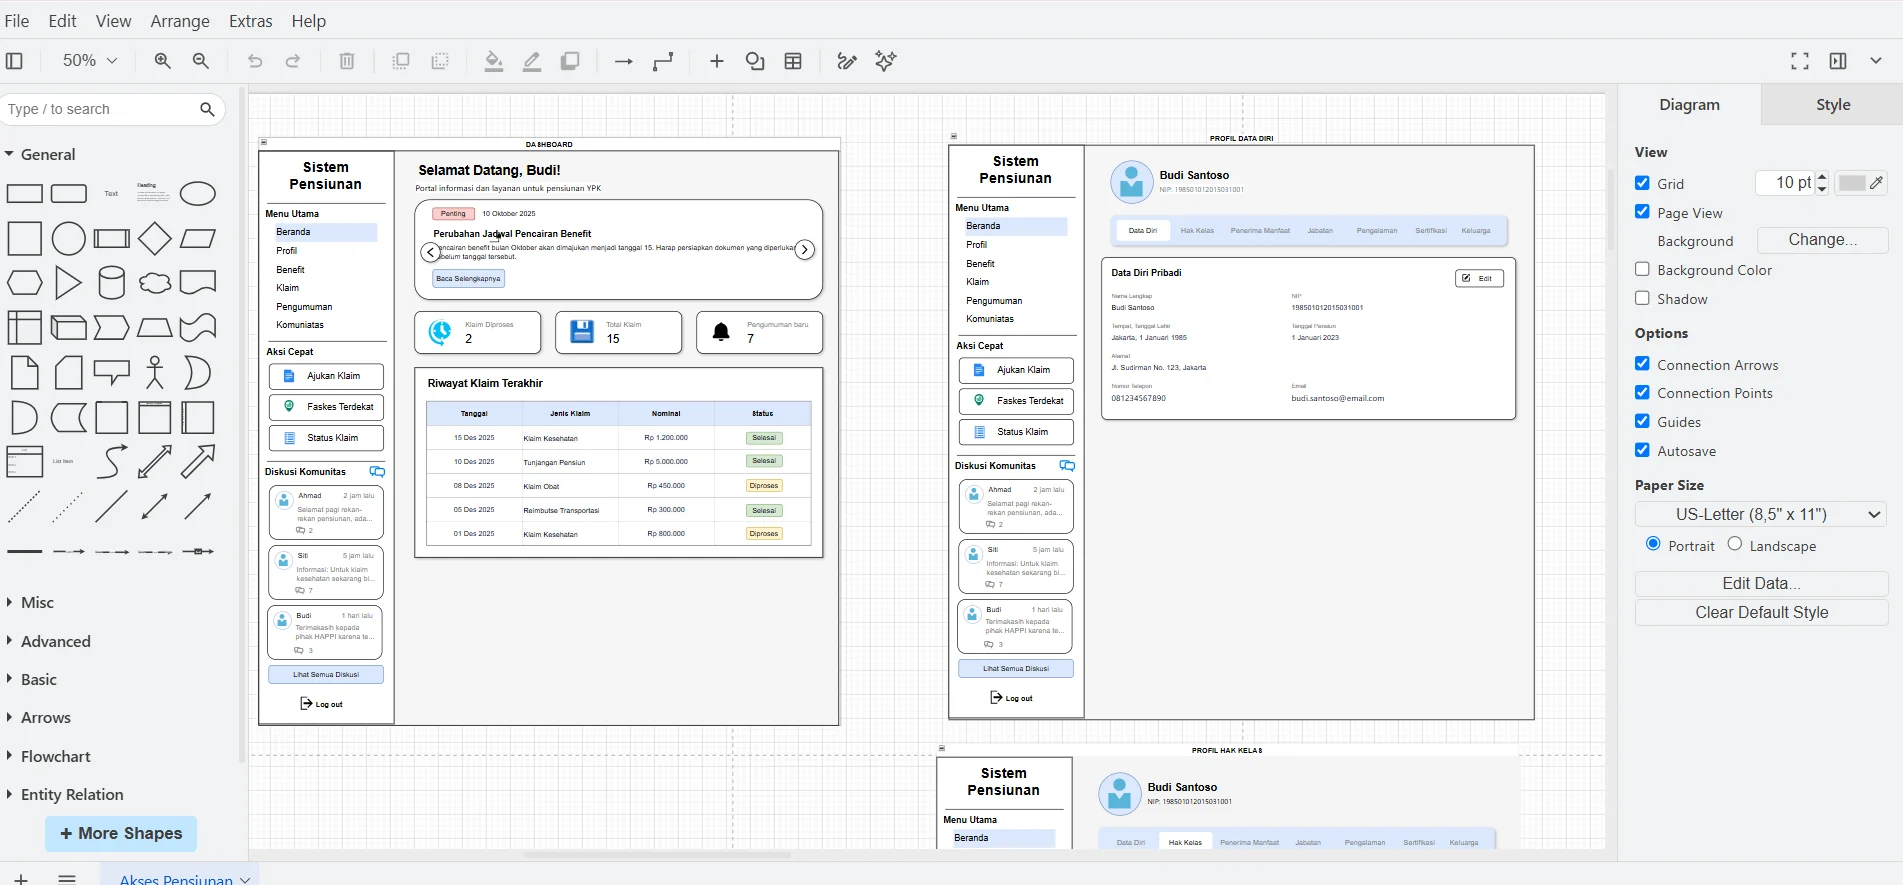
Task: Click the Generate sparkle icon
Action: point(885,61)
